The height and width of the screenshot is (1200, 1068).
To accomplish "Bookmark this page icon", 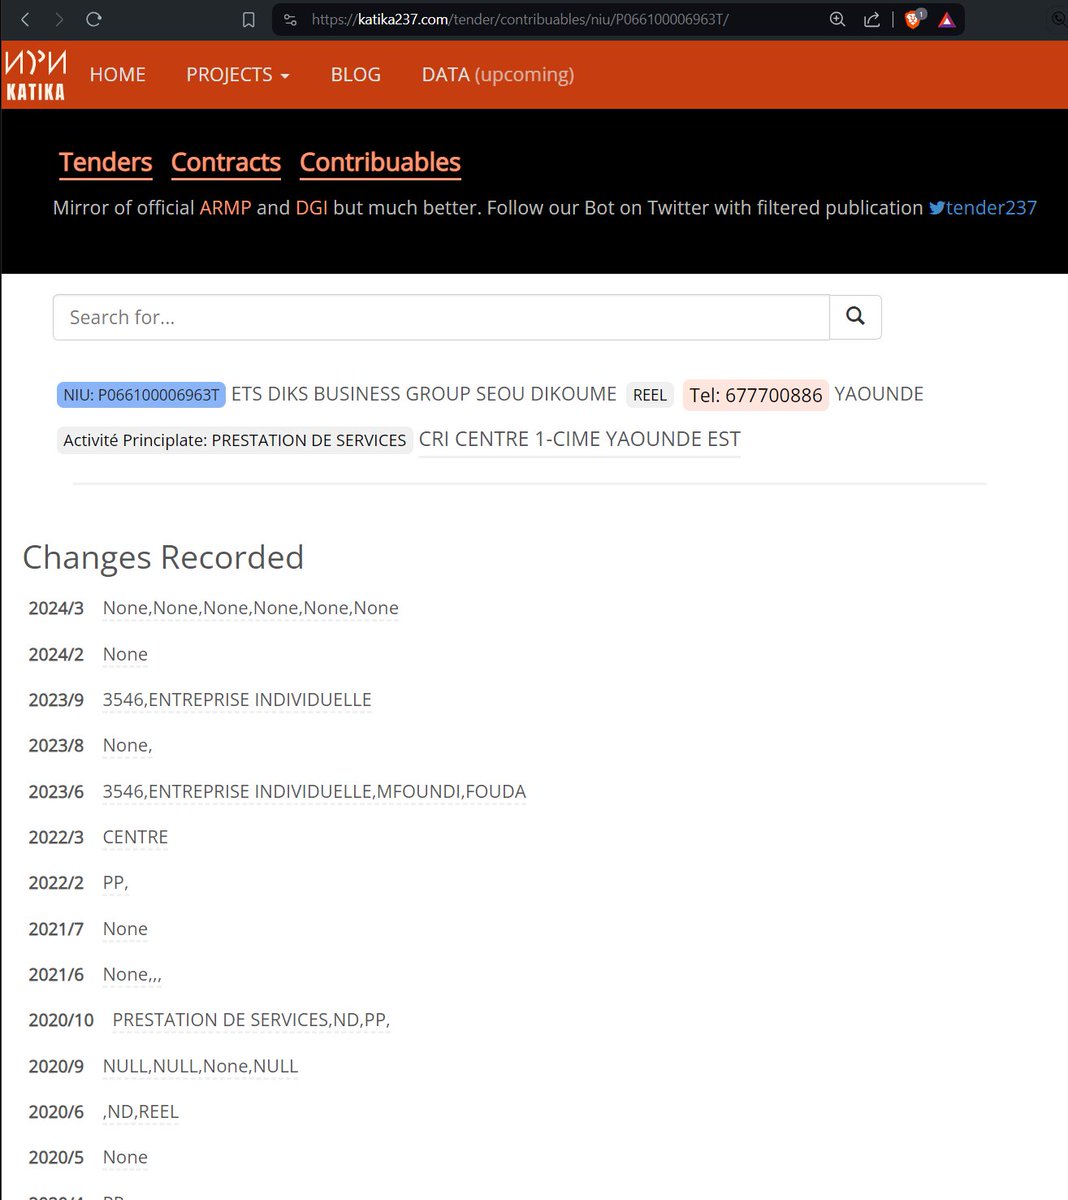I will coord(249,20).
